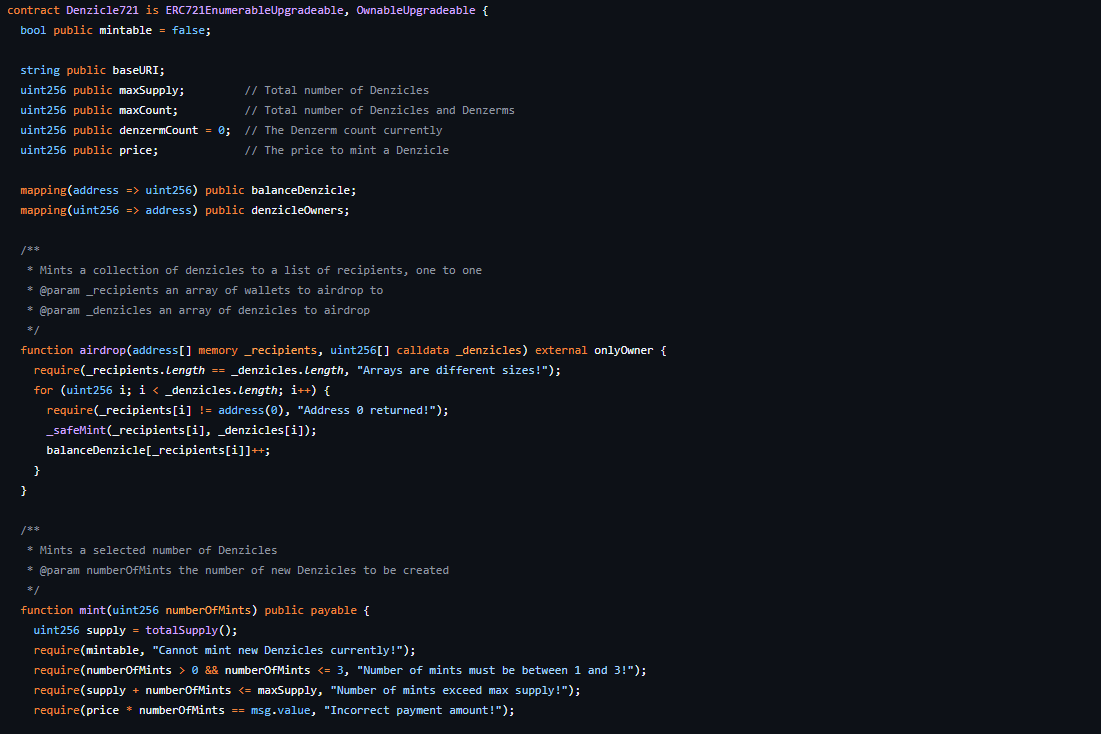This screenshot has height=734, width=1101.
Task: Click maxSupply in its uint256 declaration
Action: [151, 90]
